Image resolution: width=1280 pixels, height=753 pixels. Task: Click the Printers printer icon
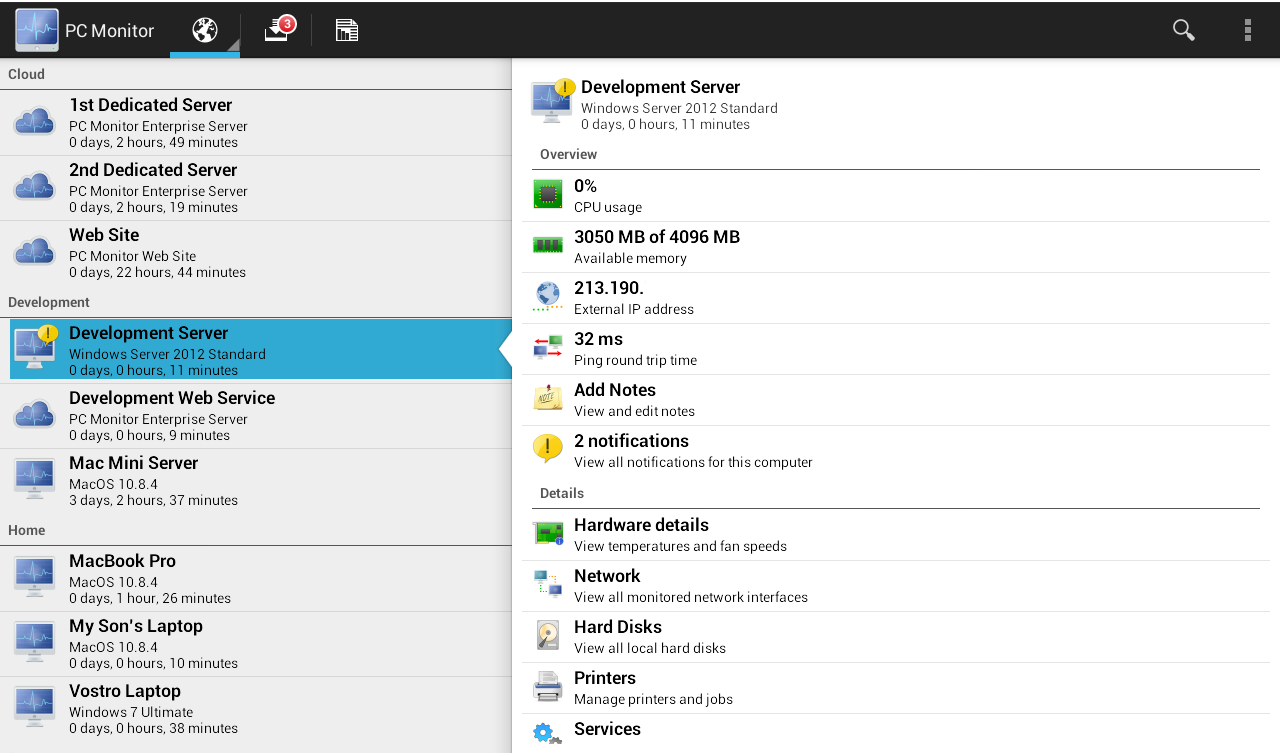pyautogui.click(x=548, y=686)
